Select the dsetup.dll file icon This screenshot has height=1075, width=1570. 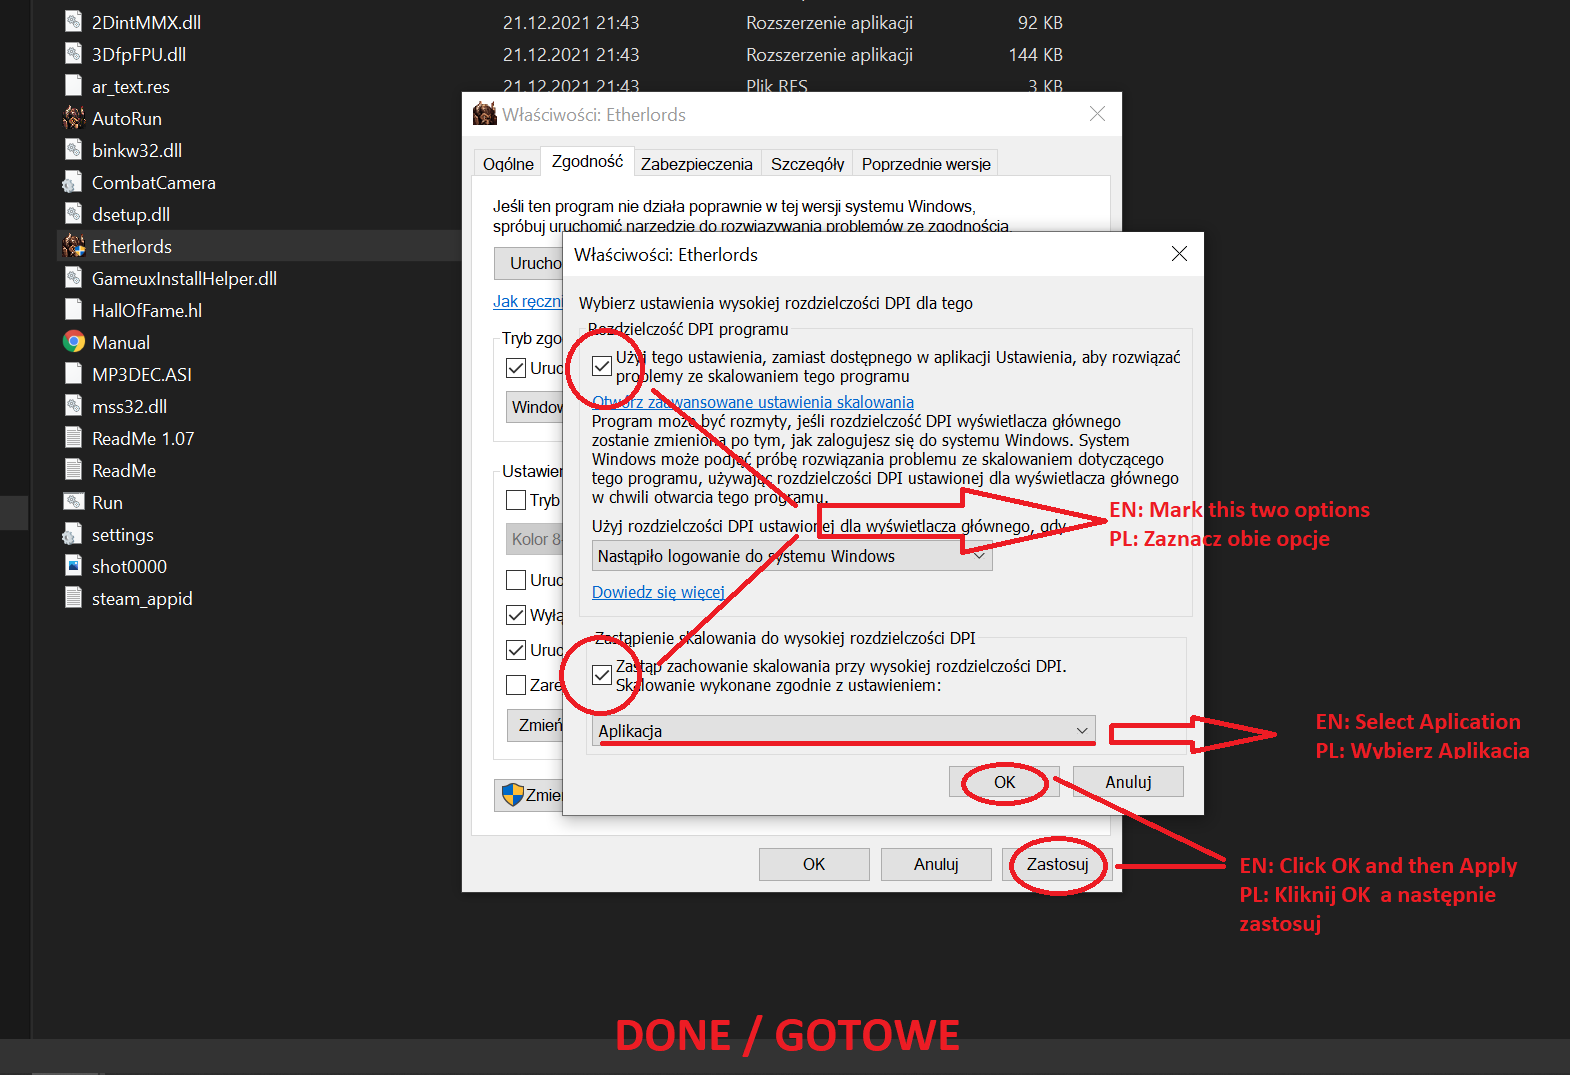73,214
